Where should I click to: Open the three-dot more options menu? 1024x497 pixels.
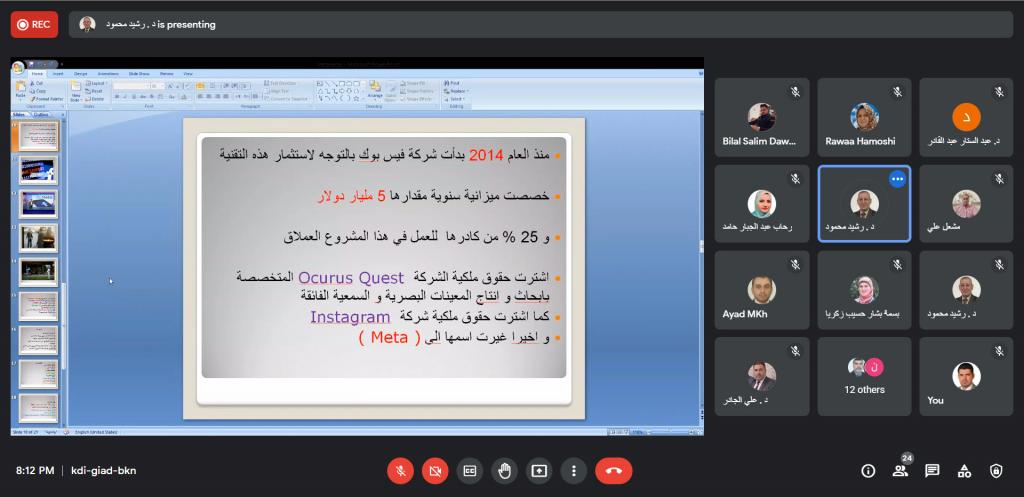(x=573, y=470)
